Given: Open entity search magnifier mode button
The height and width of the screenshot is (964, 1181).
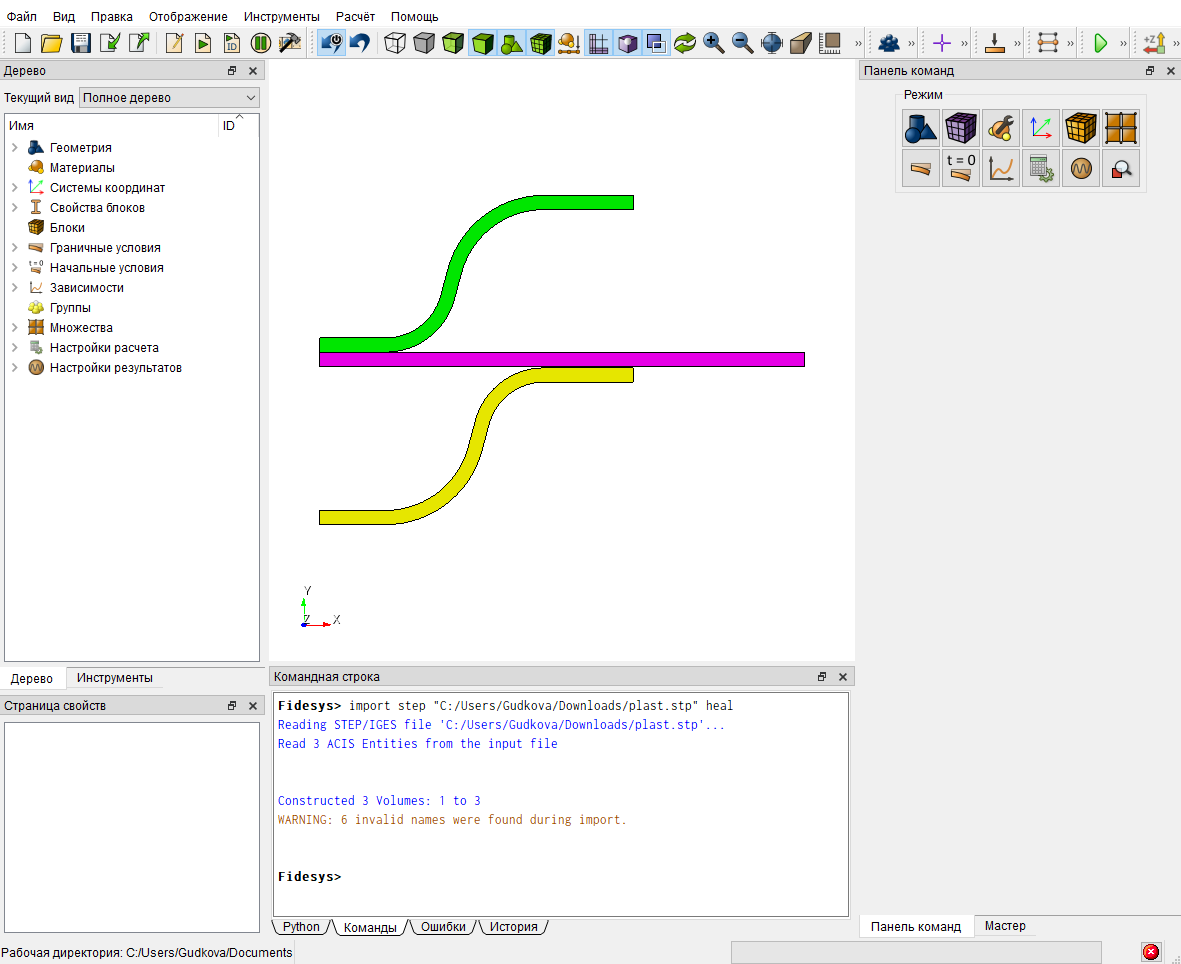Looking at the screenshot, I should pyautogui.click(x=1121, y=168).
